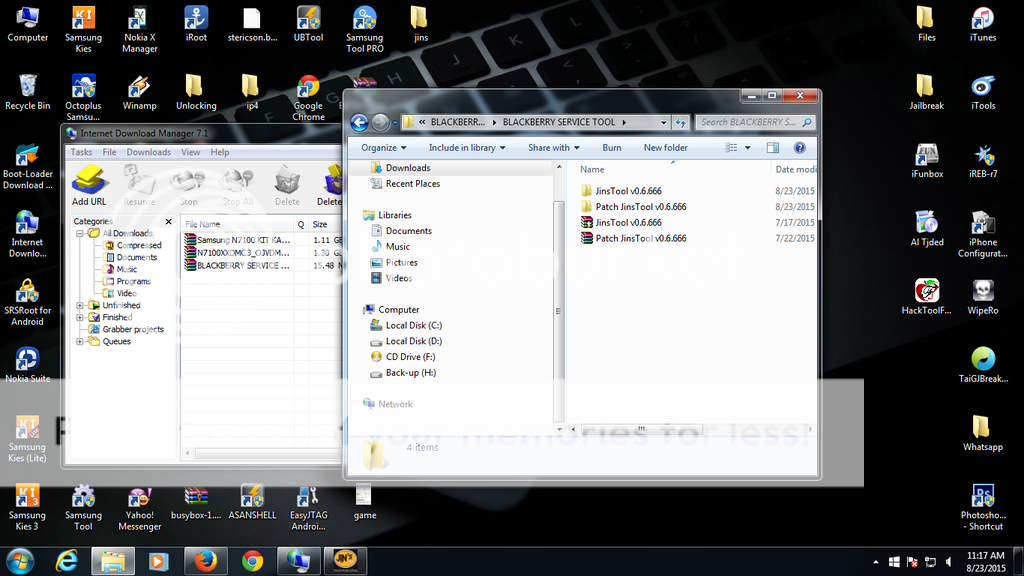Open the Tasks menu in IDM

[x=81, y=152]
